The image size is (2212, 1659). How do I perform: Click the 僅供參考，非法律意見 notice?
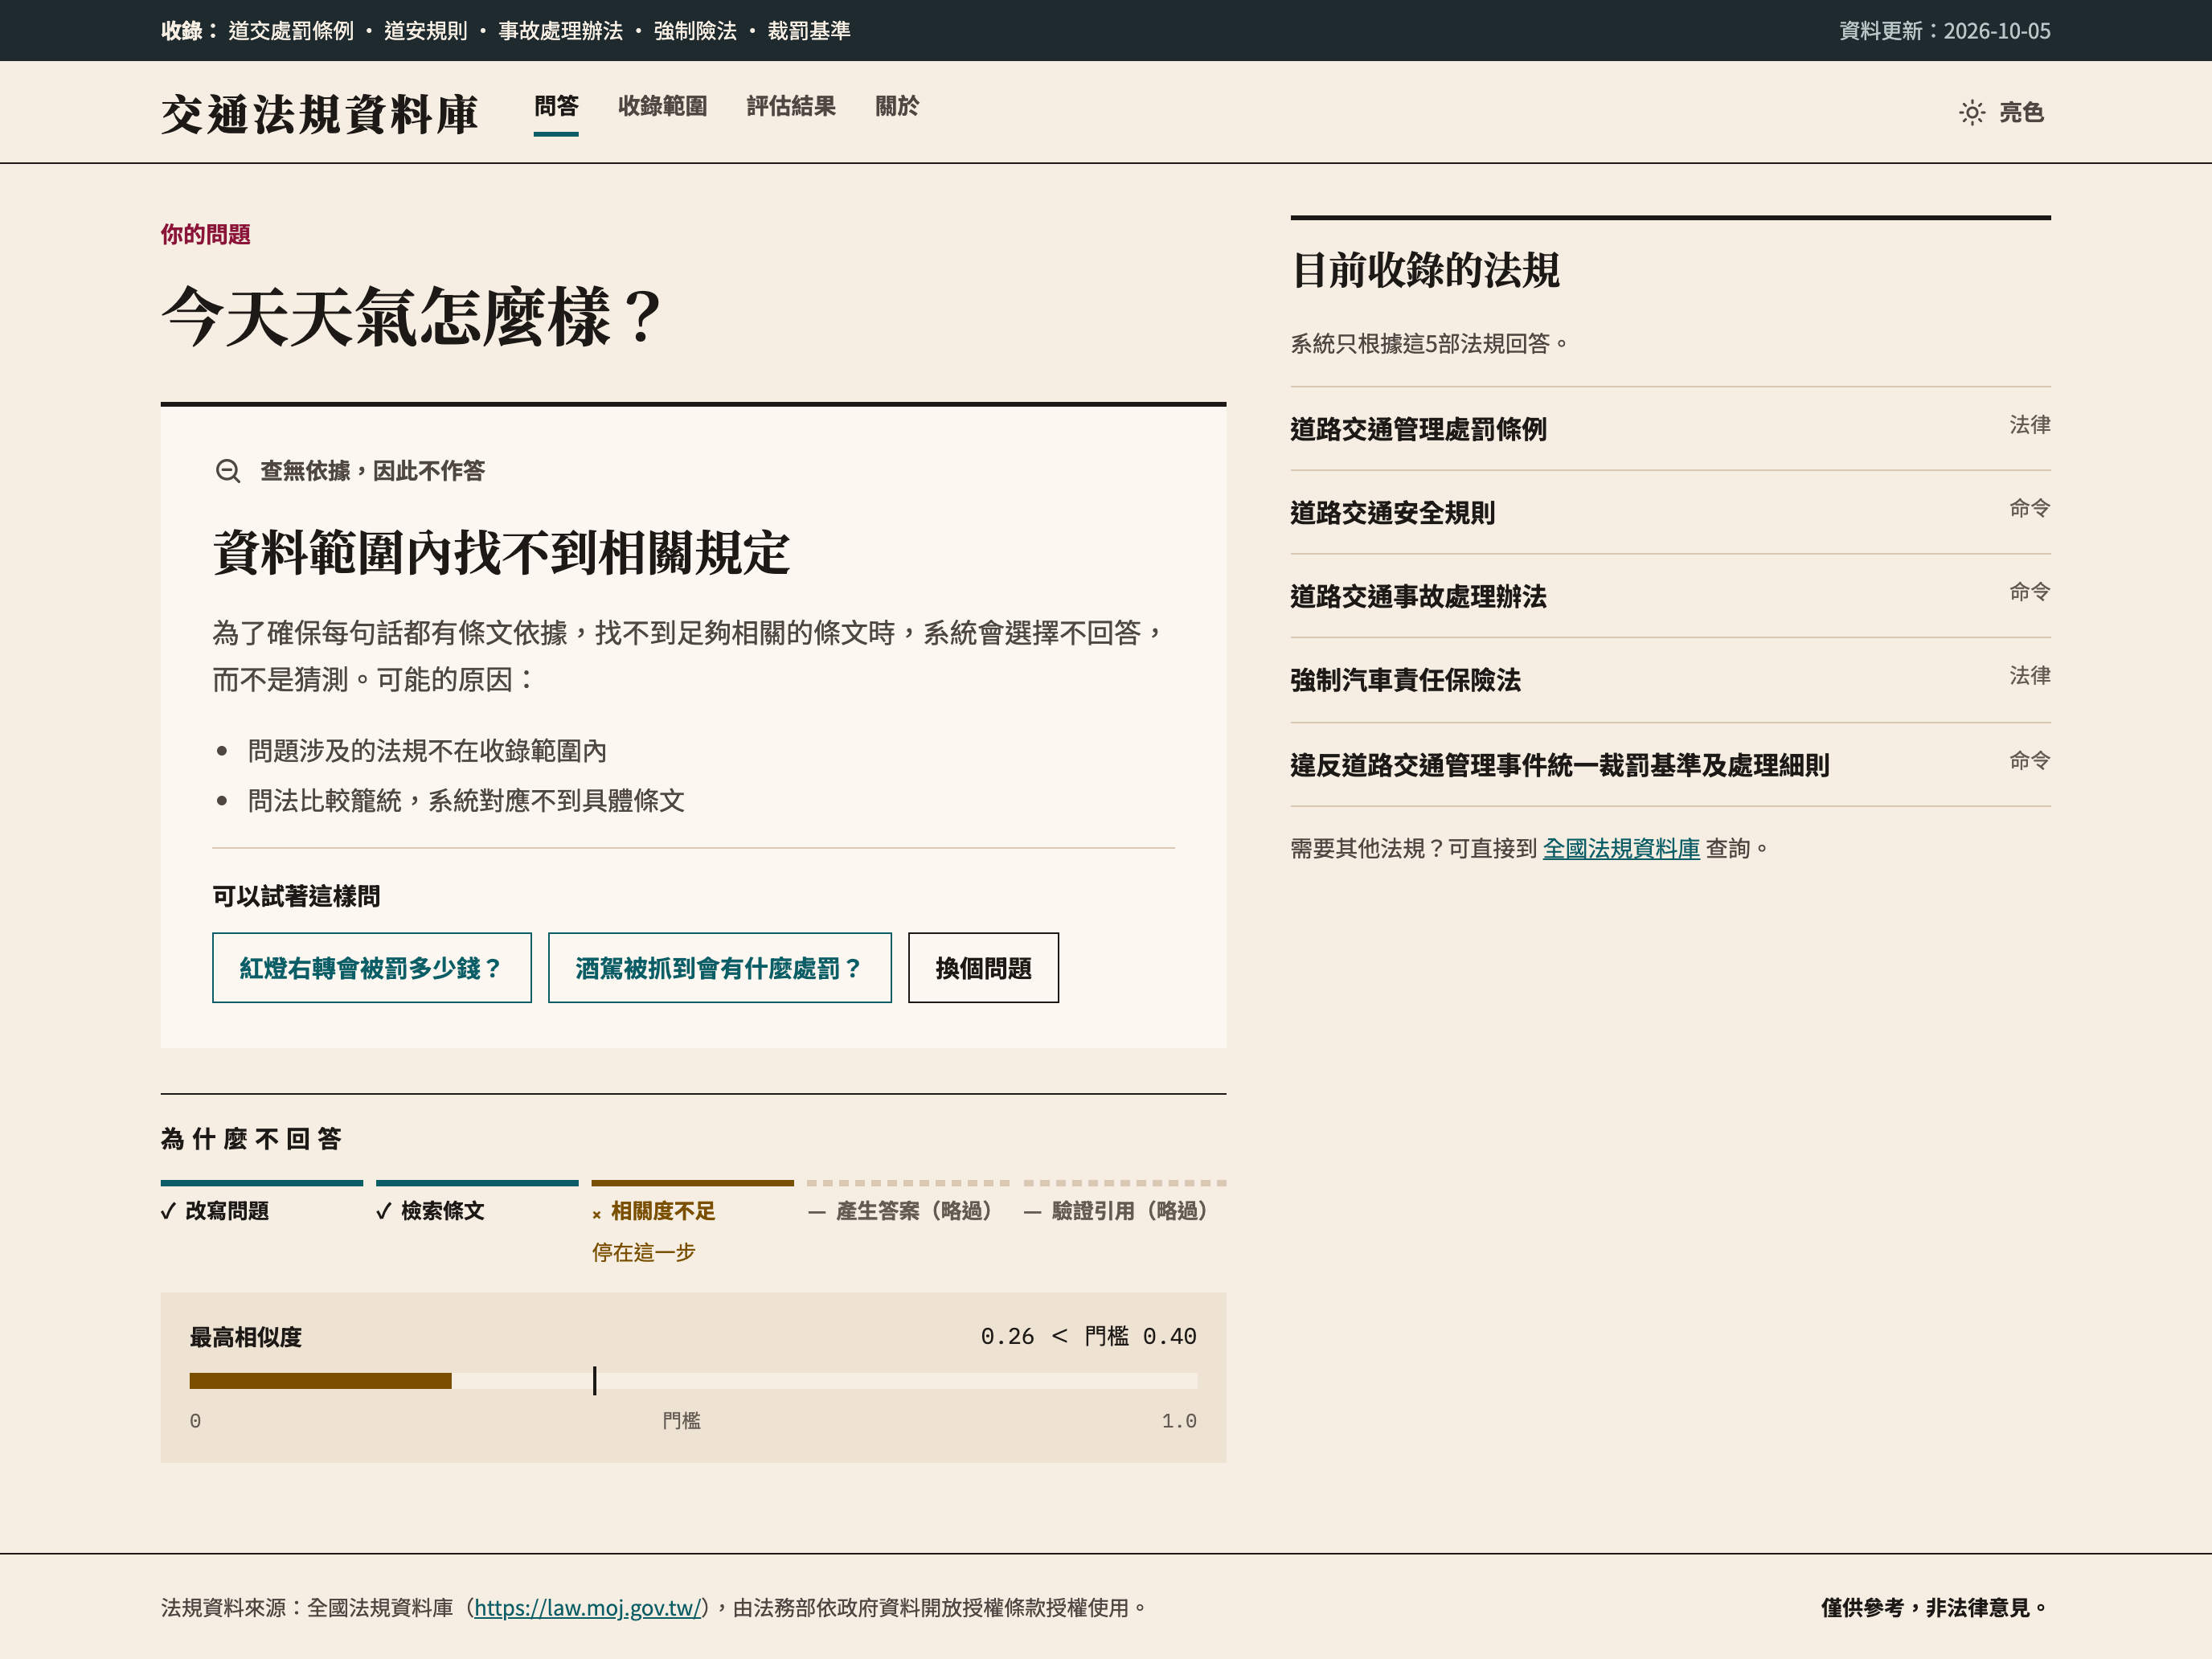click(1935, 1608)
